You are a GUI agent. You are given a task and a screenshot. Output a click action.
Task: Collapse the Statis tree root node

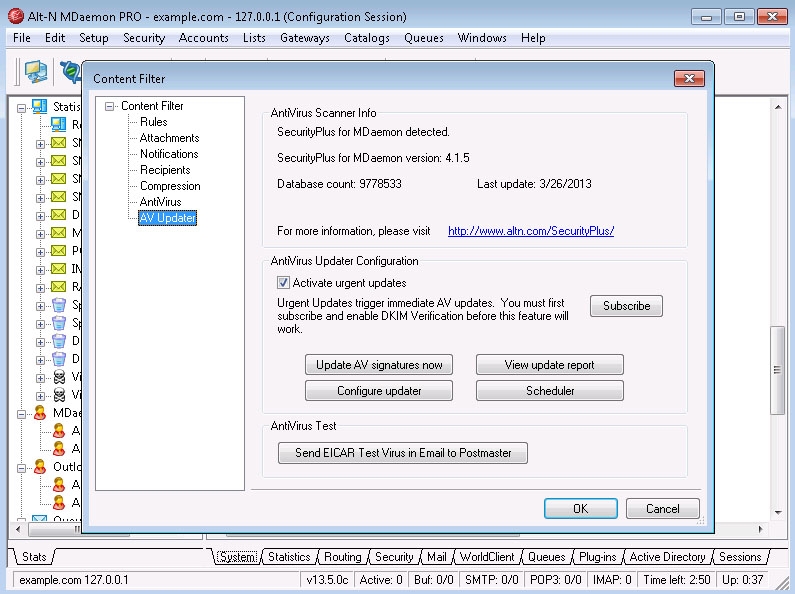coord(21,108)
